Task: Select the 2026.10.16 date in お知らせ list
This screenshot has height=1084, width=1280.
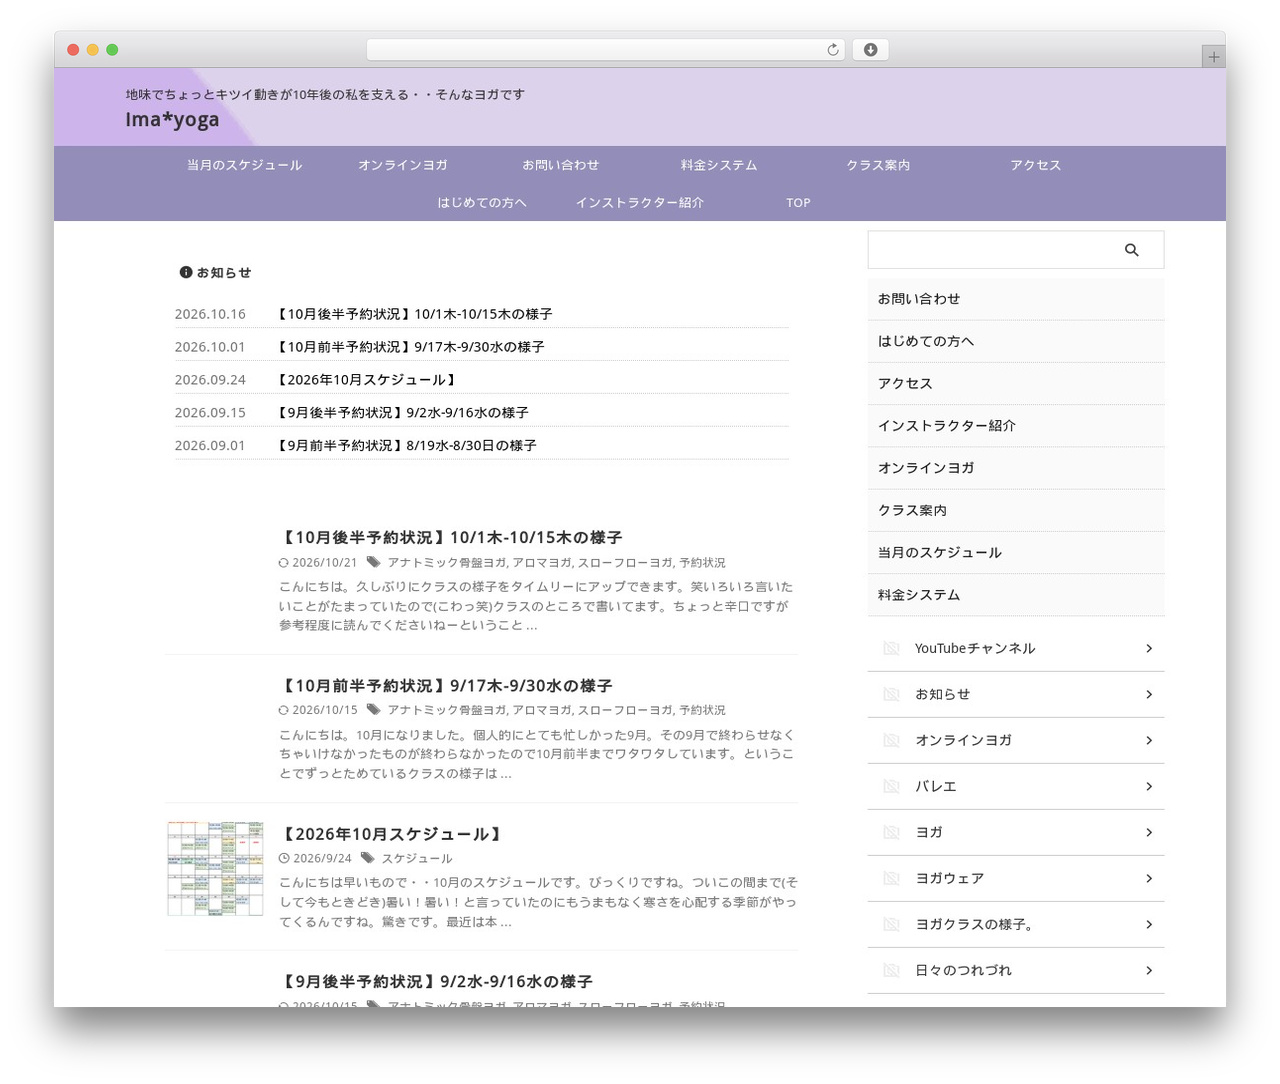Action: [x=210, y=314]
